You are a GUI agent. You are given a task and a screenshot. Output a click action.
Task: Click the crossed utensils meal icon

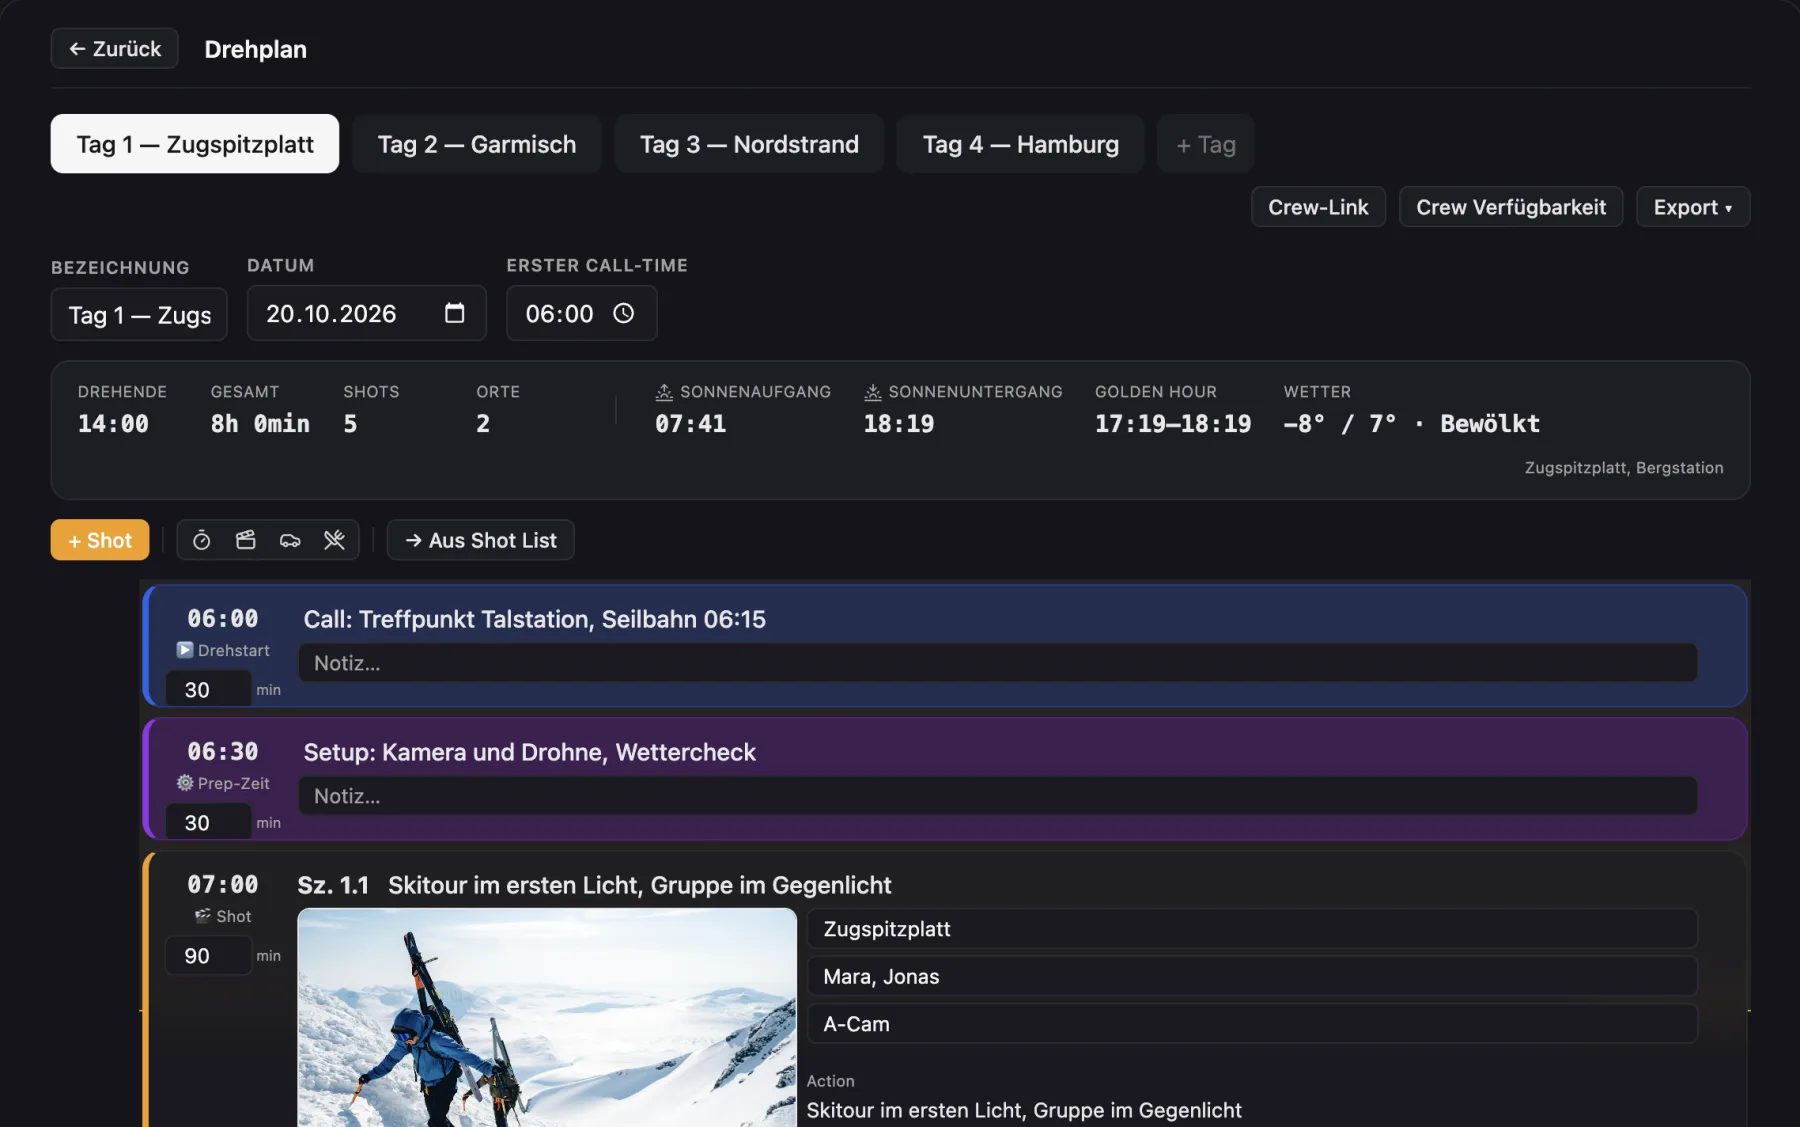pos(334,540)
